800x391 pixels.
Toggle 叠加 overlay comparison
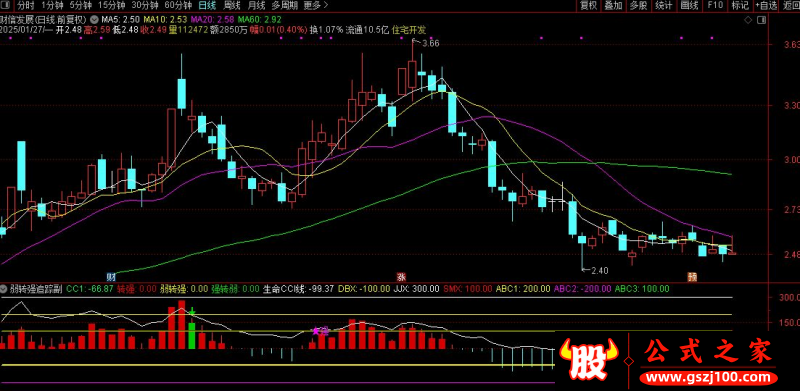coord(613,6)
